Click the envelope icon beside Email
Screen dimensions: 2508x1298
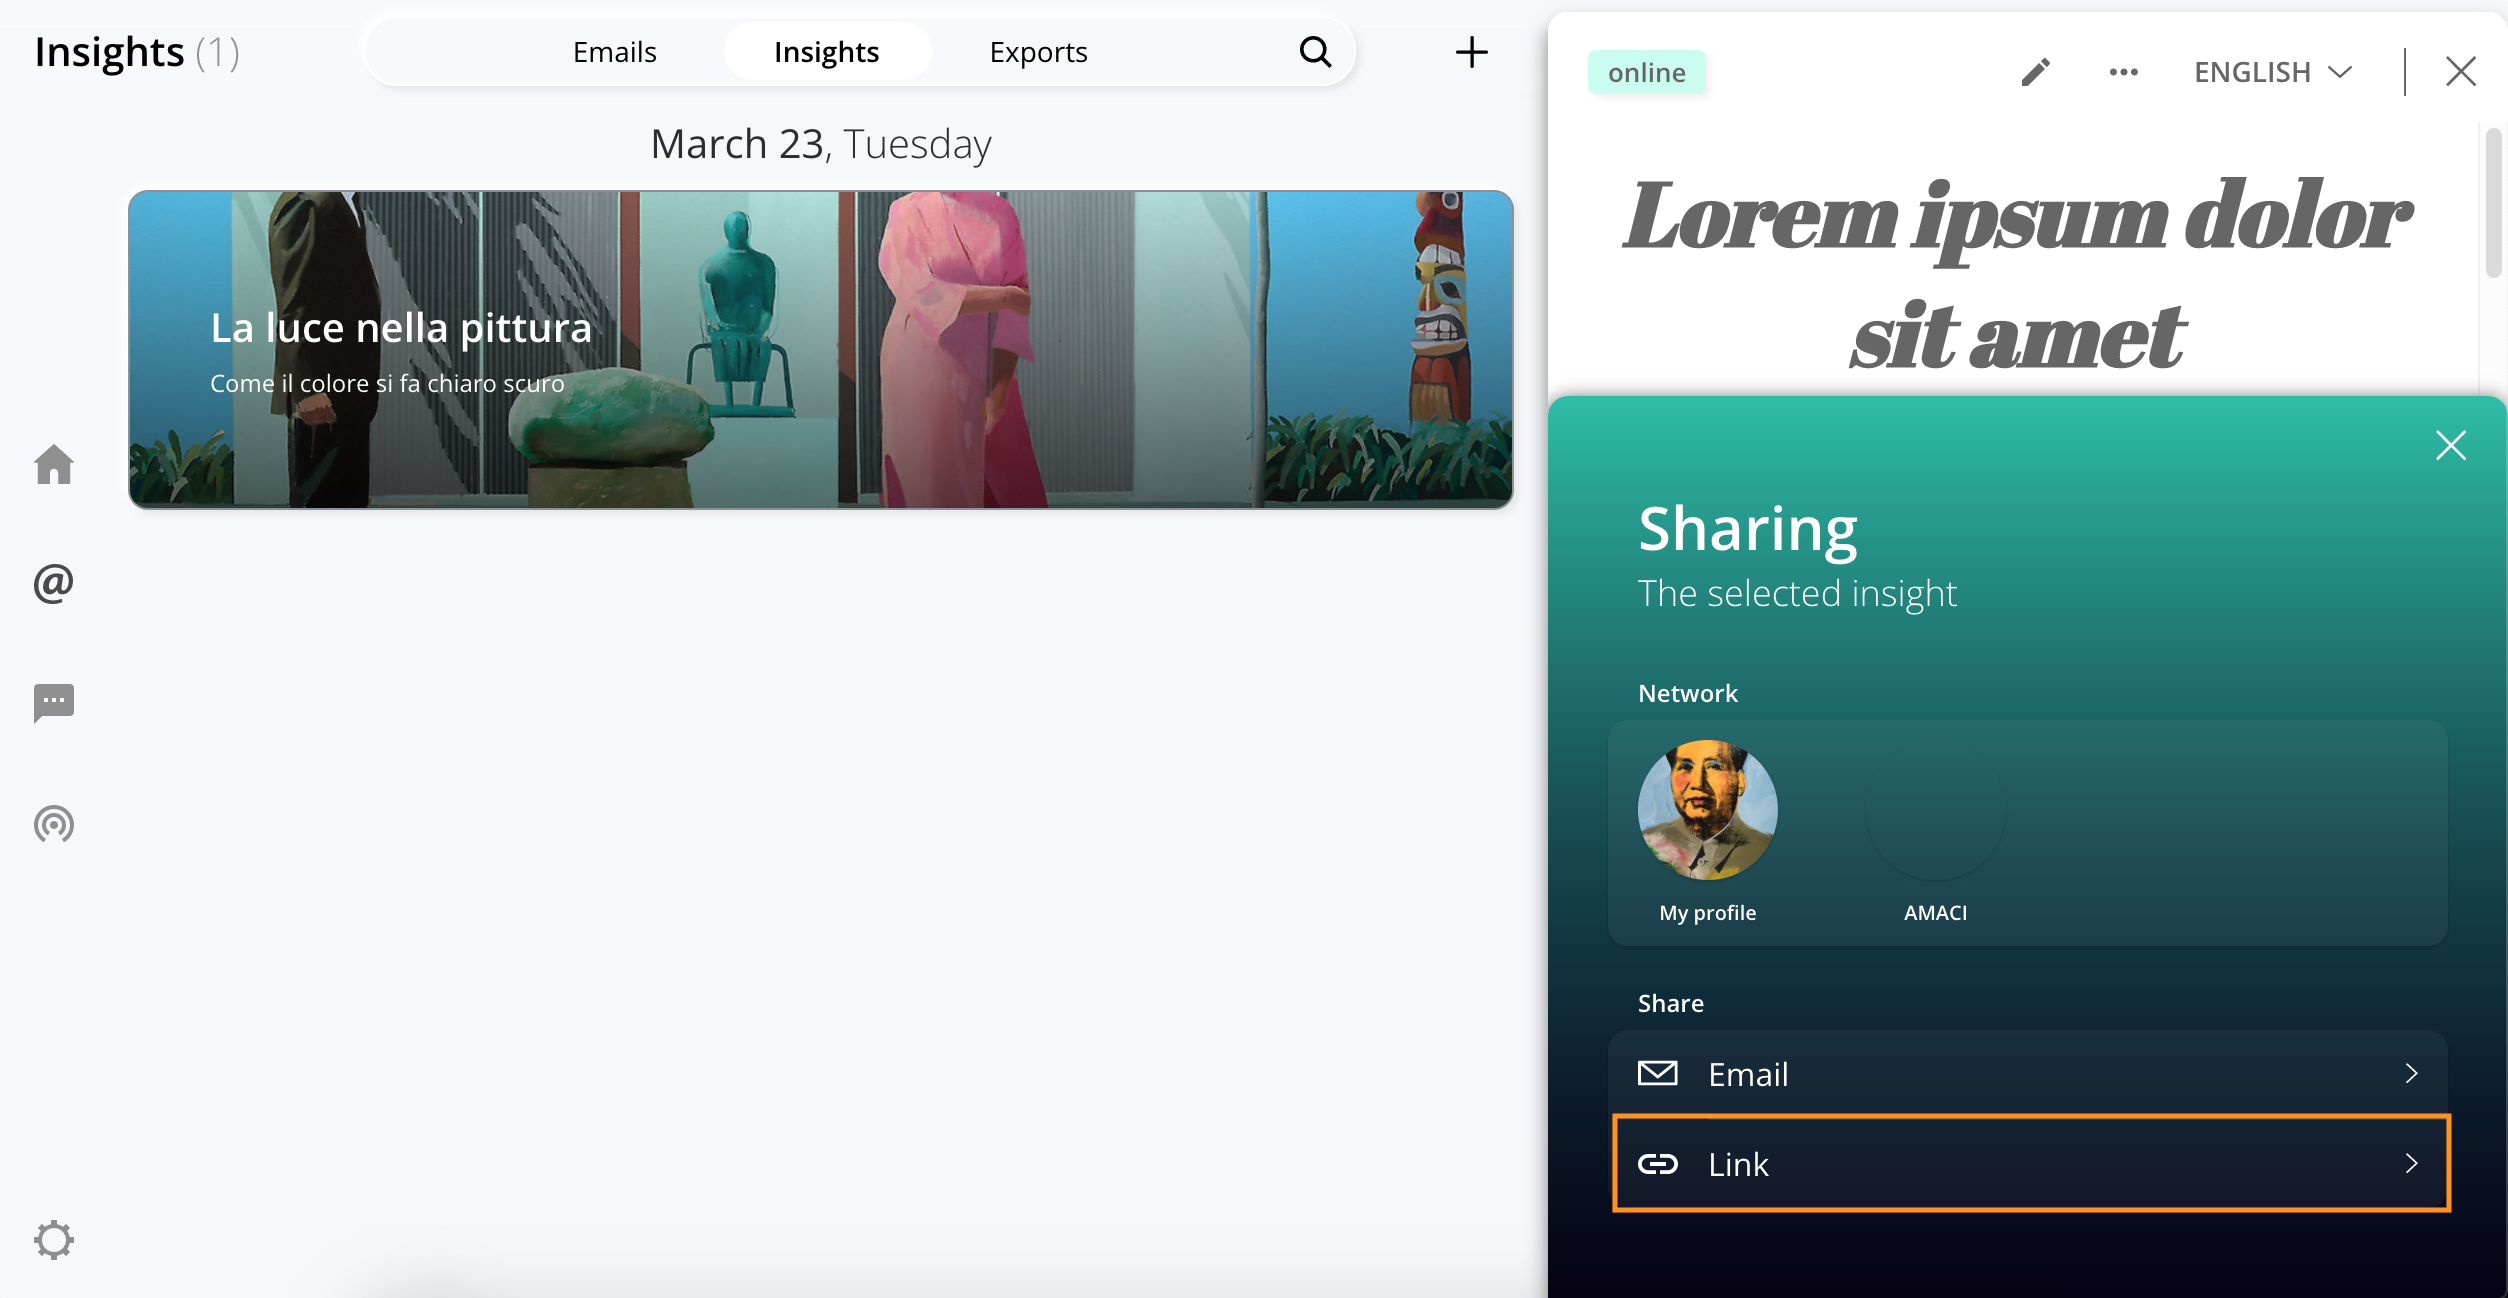tap(1658, 1074)
